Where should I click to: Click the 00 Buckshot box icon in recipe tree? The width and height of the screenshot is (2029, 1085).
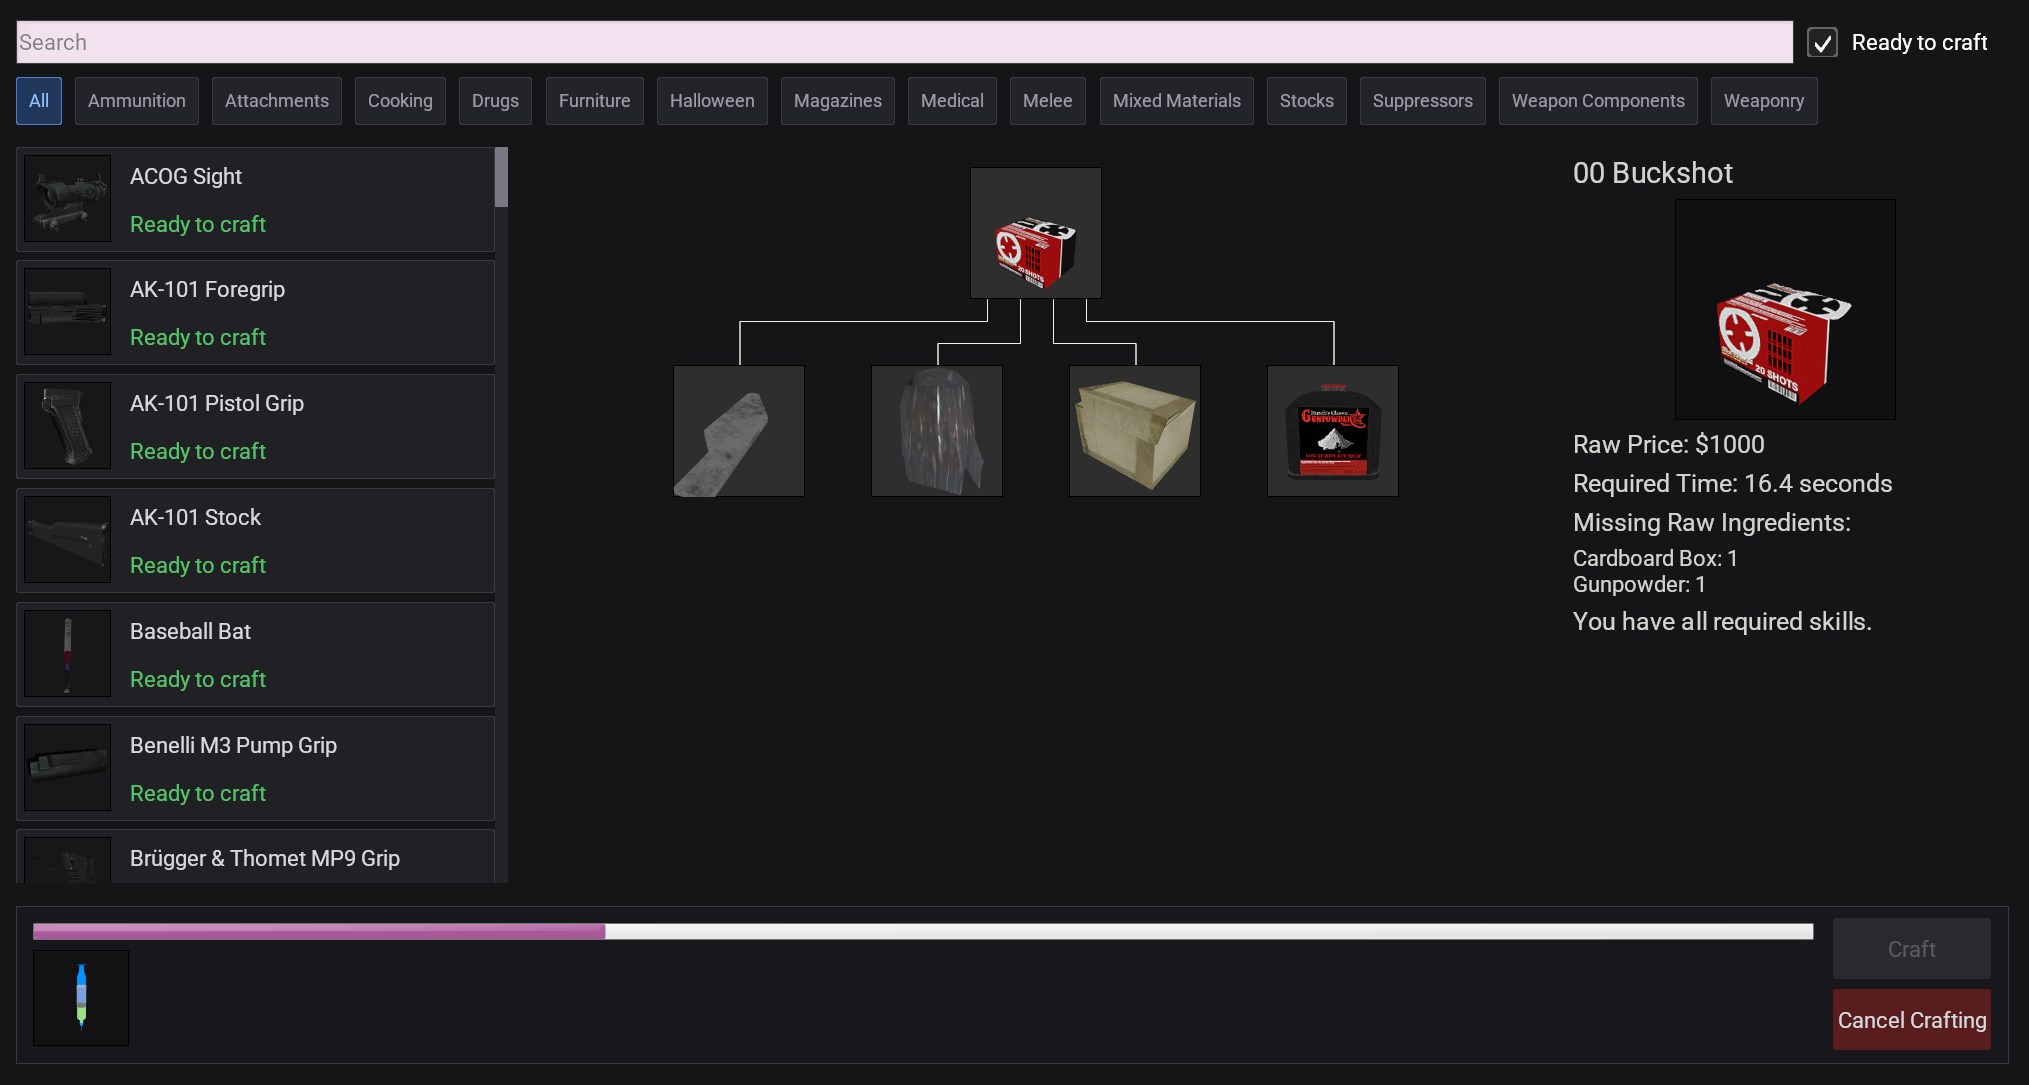pos(1035,233)
